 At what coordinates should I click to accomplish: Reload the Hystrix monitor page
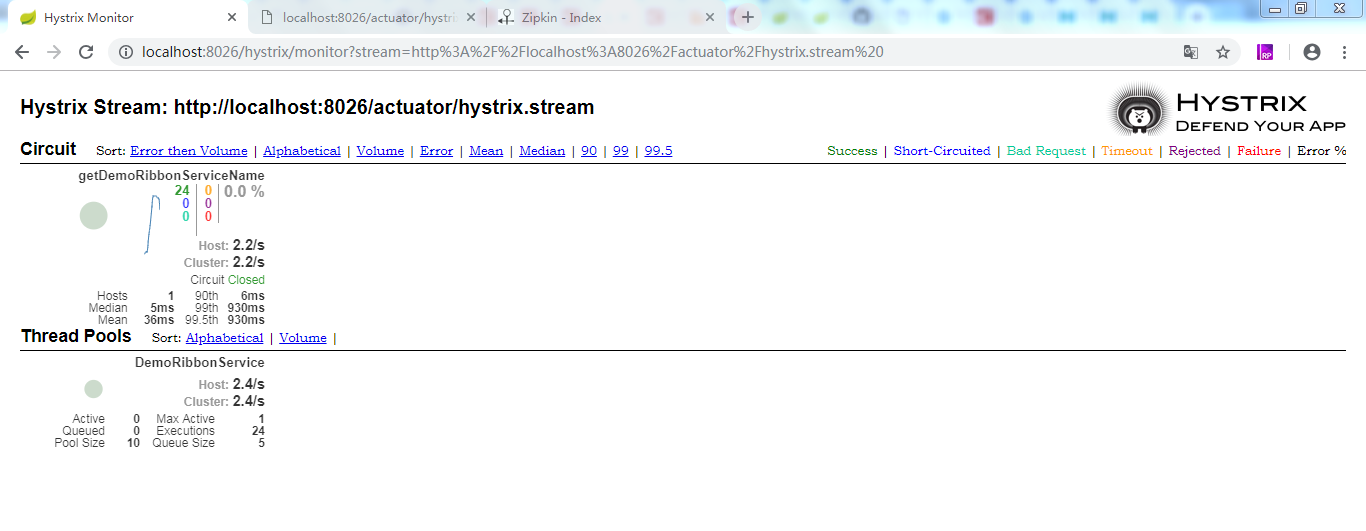point(86,52)
